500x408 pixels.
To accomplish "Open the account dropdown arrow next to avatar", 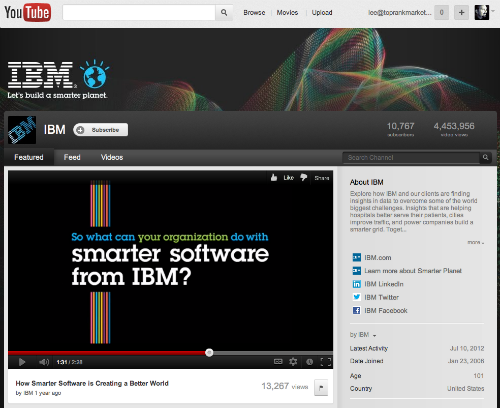I will [493, 11].
